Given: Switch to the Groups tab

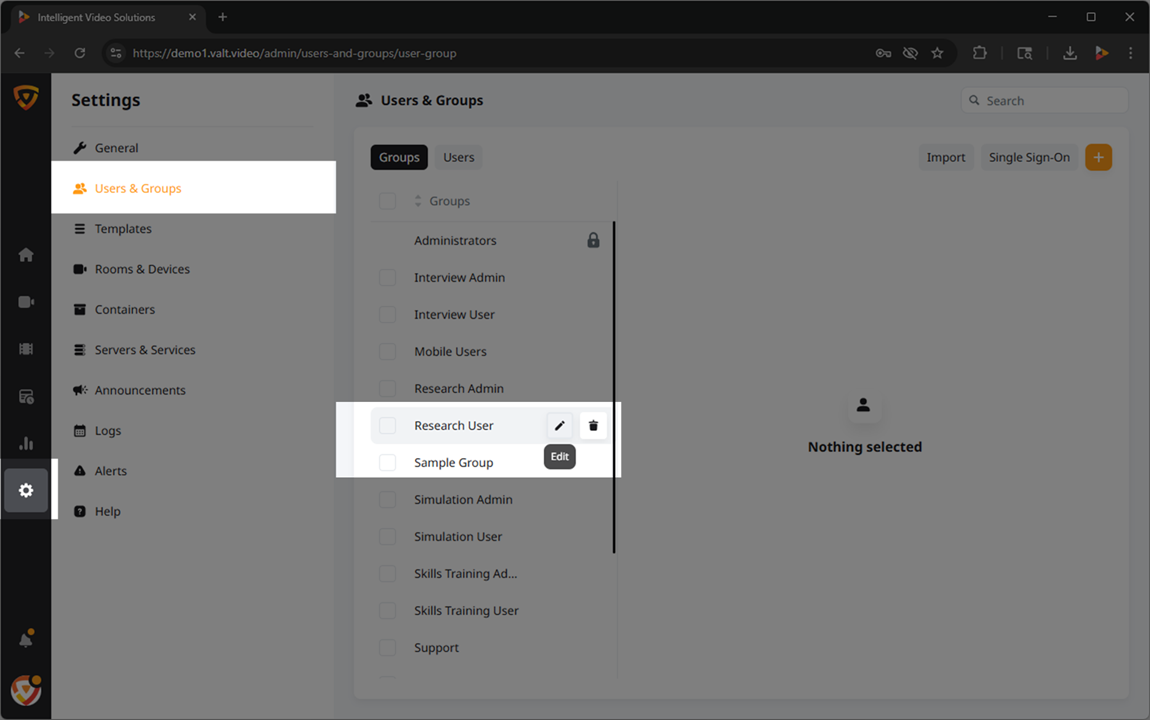Looking at the screenshot, I should [x=399, y=157].
